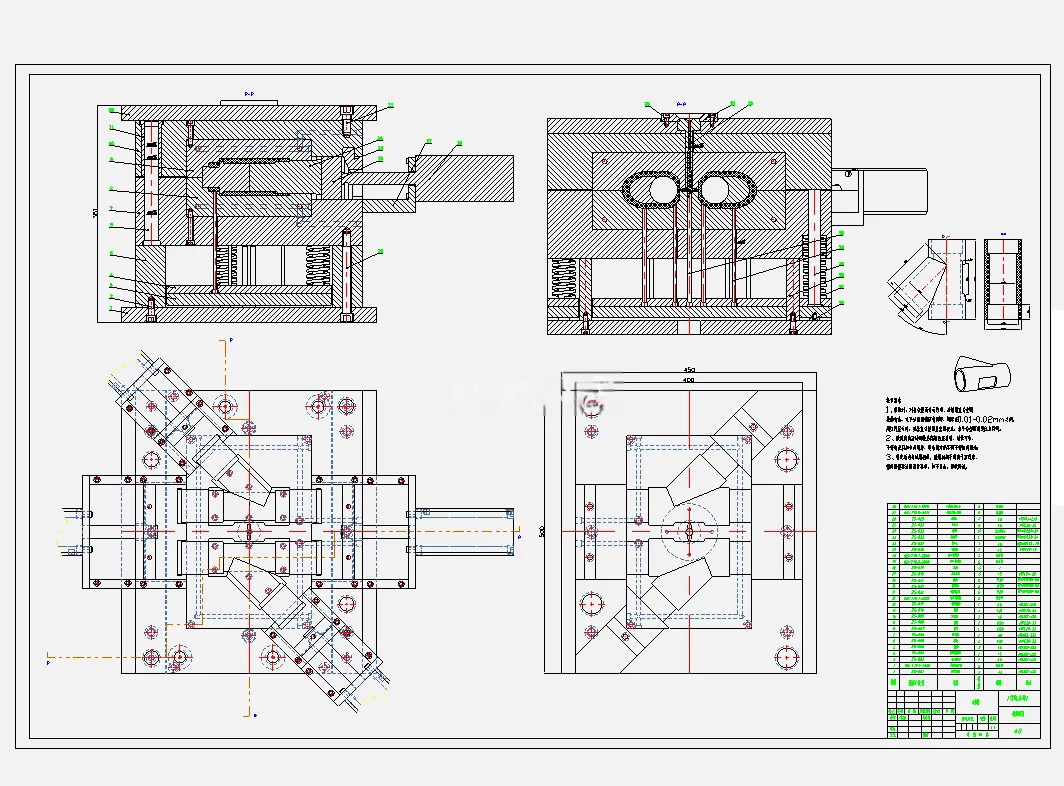Click the A0 sheet size cell in title block

pyautogui.click(x=1019, y=731)
